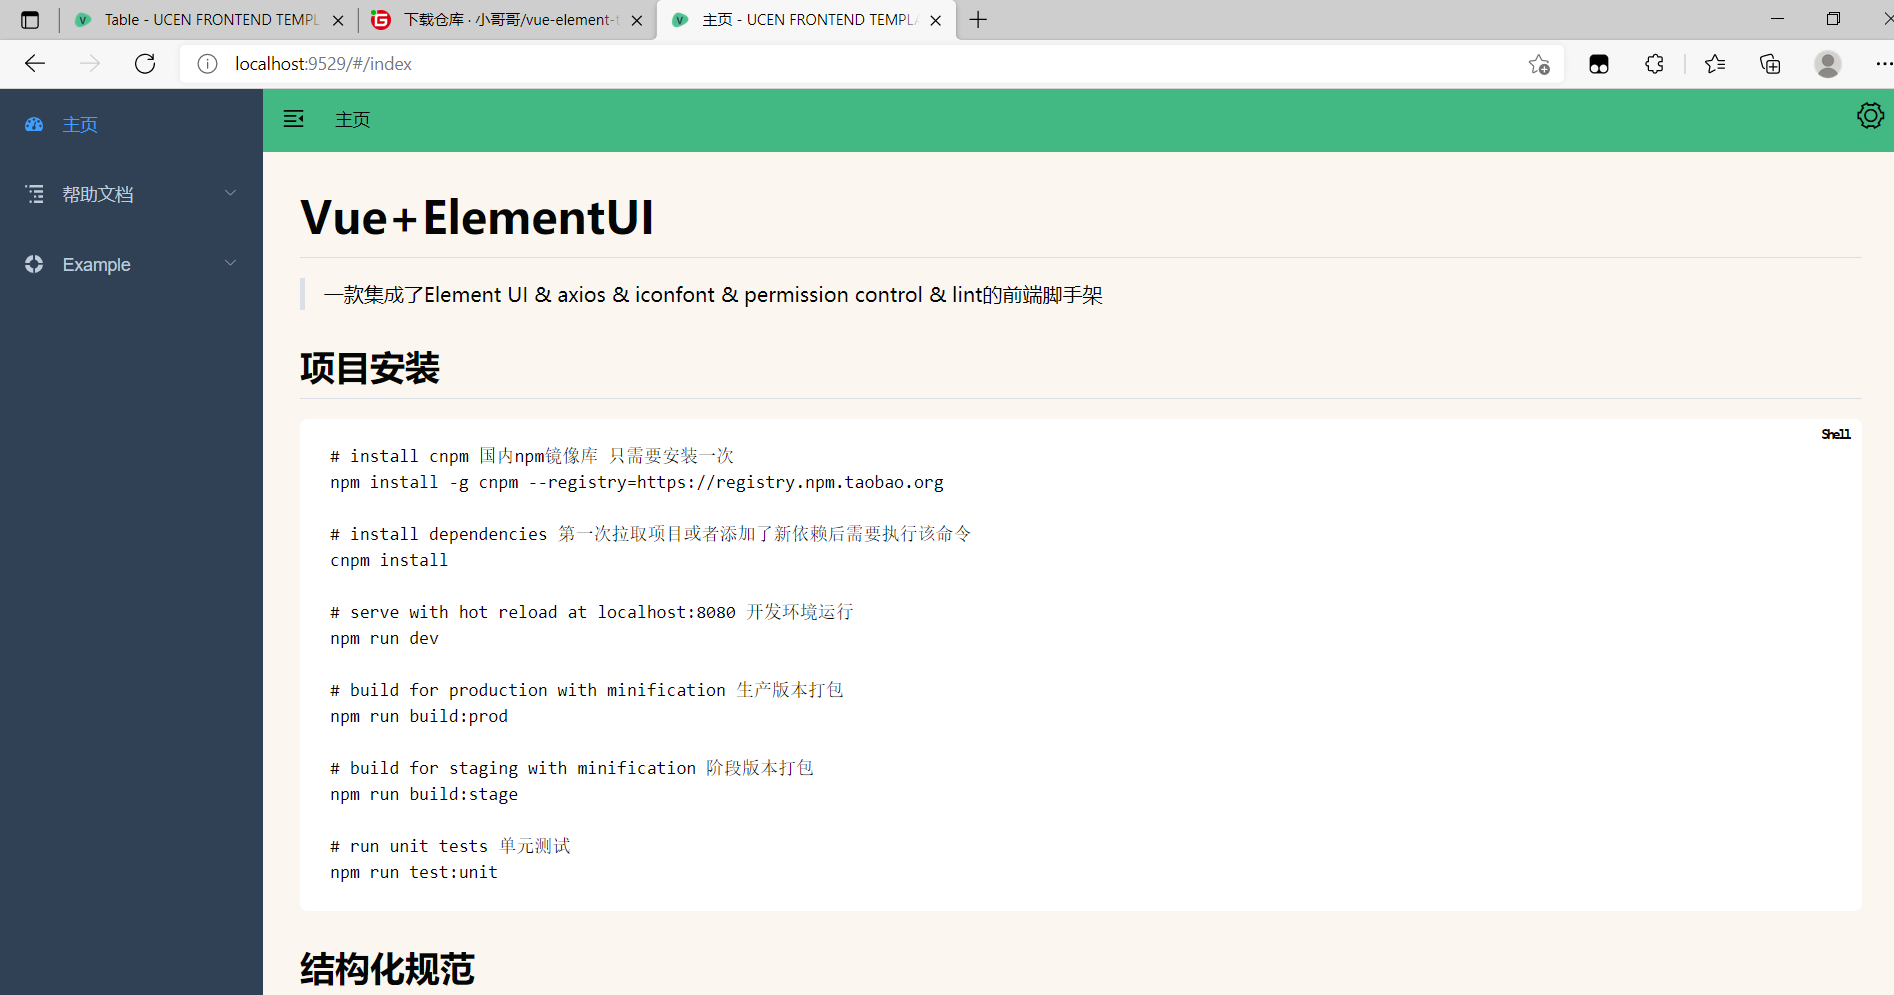Click the '# install dependencies' comment line
Viewport: 1894px width, 995px height.
point(651,534)
